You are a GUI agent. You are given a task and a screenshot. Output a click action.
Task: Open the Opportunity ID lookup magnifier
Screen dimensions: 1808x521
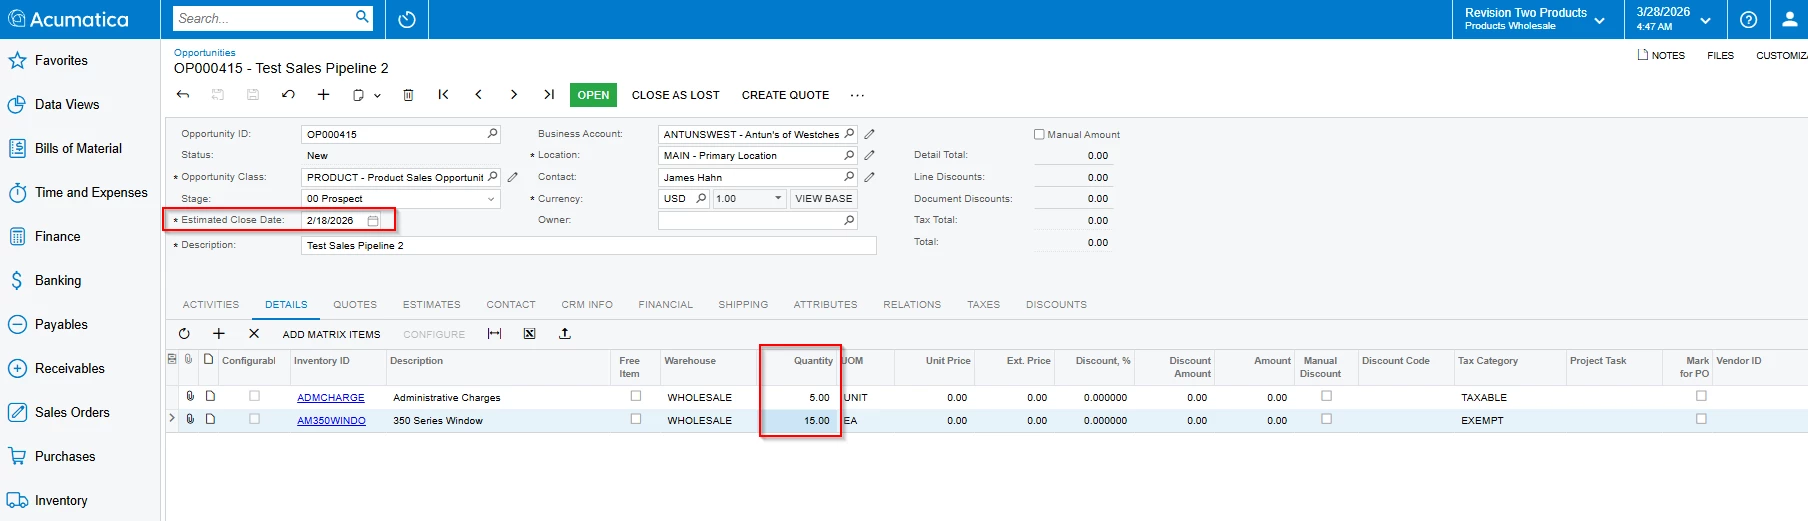(492, 133)
